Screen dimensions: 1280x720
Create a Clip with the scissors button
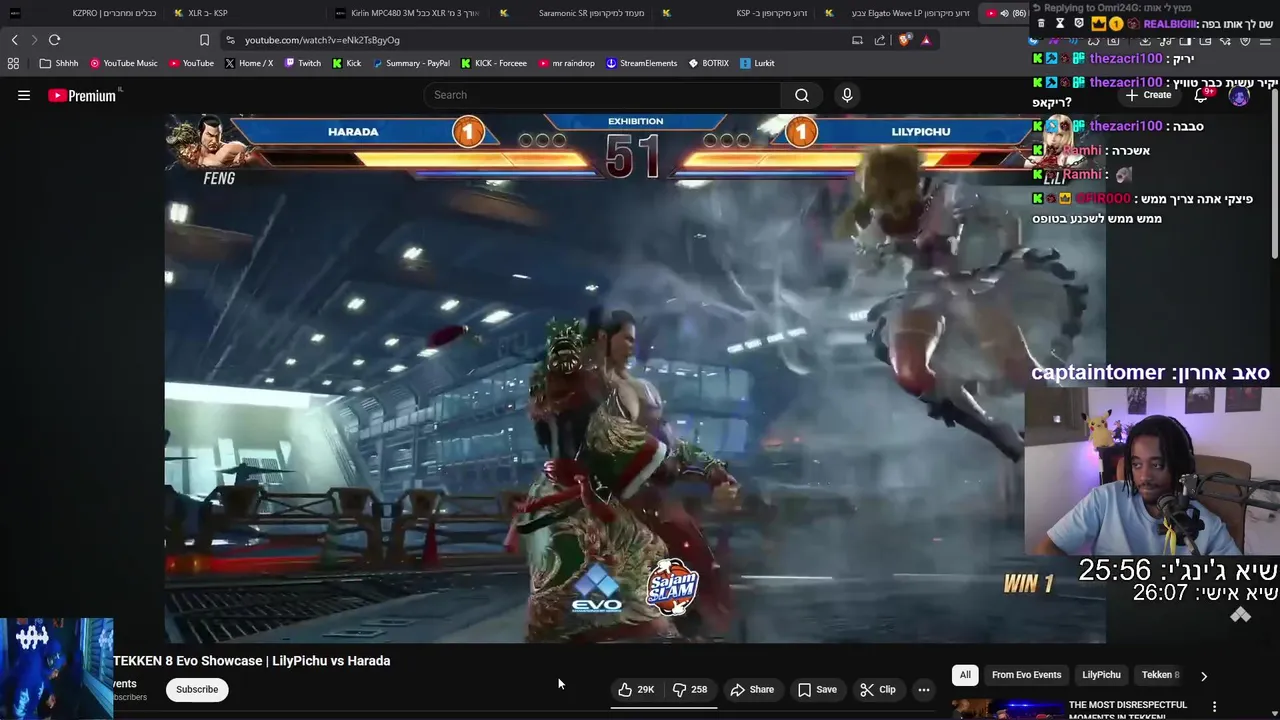pyautogui.click(x=877, y=689)
